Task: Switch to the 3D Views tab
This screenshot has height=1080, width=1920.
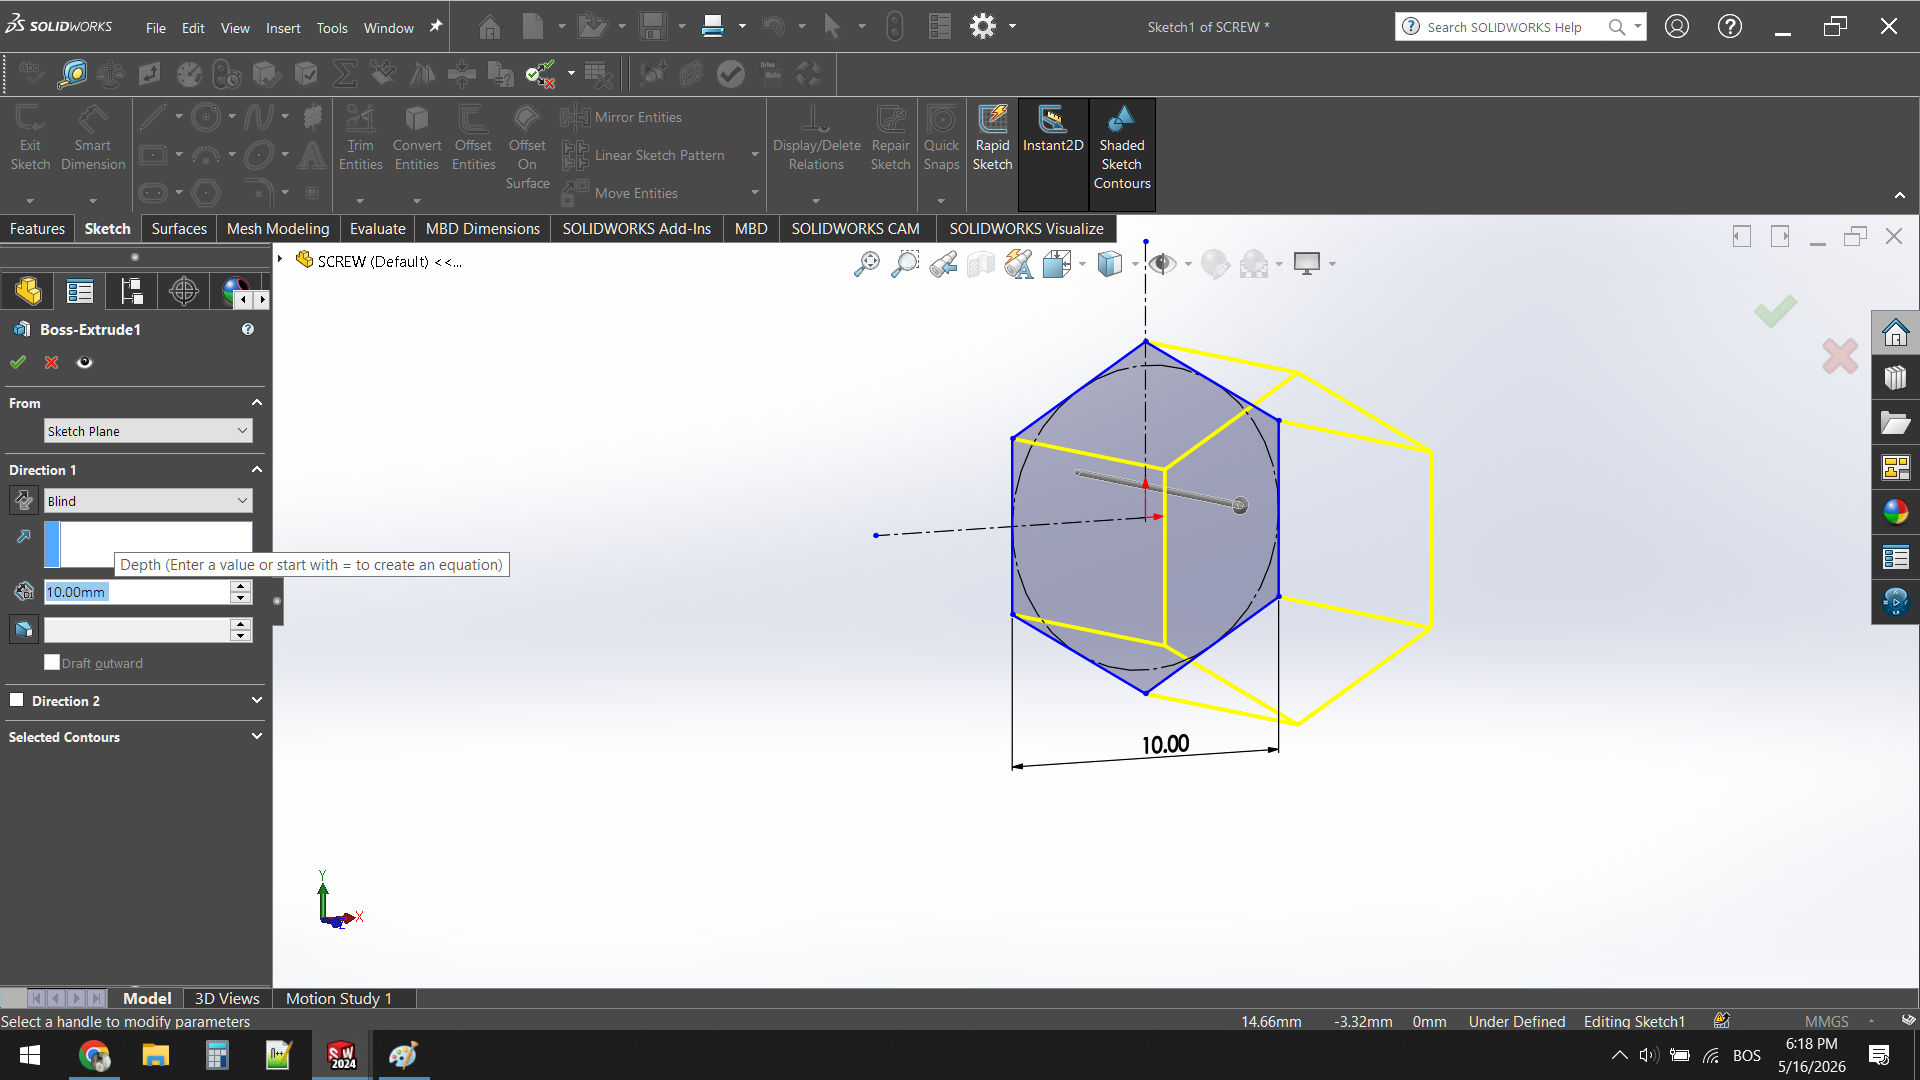Action: (227, 998)
